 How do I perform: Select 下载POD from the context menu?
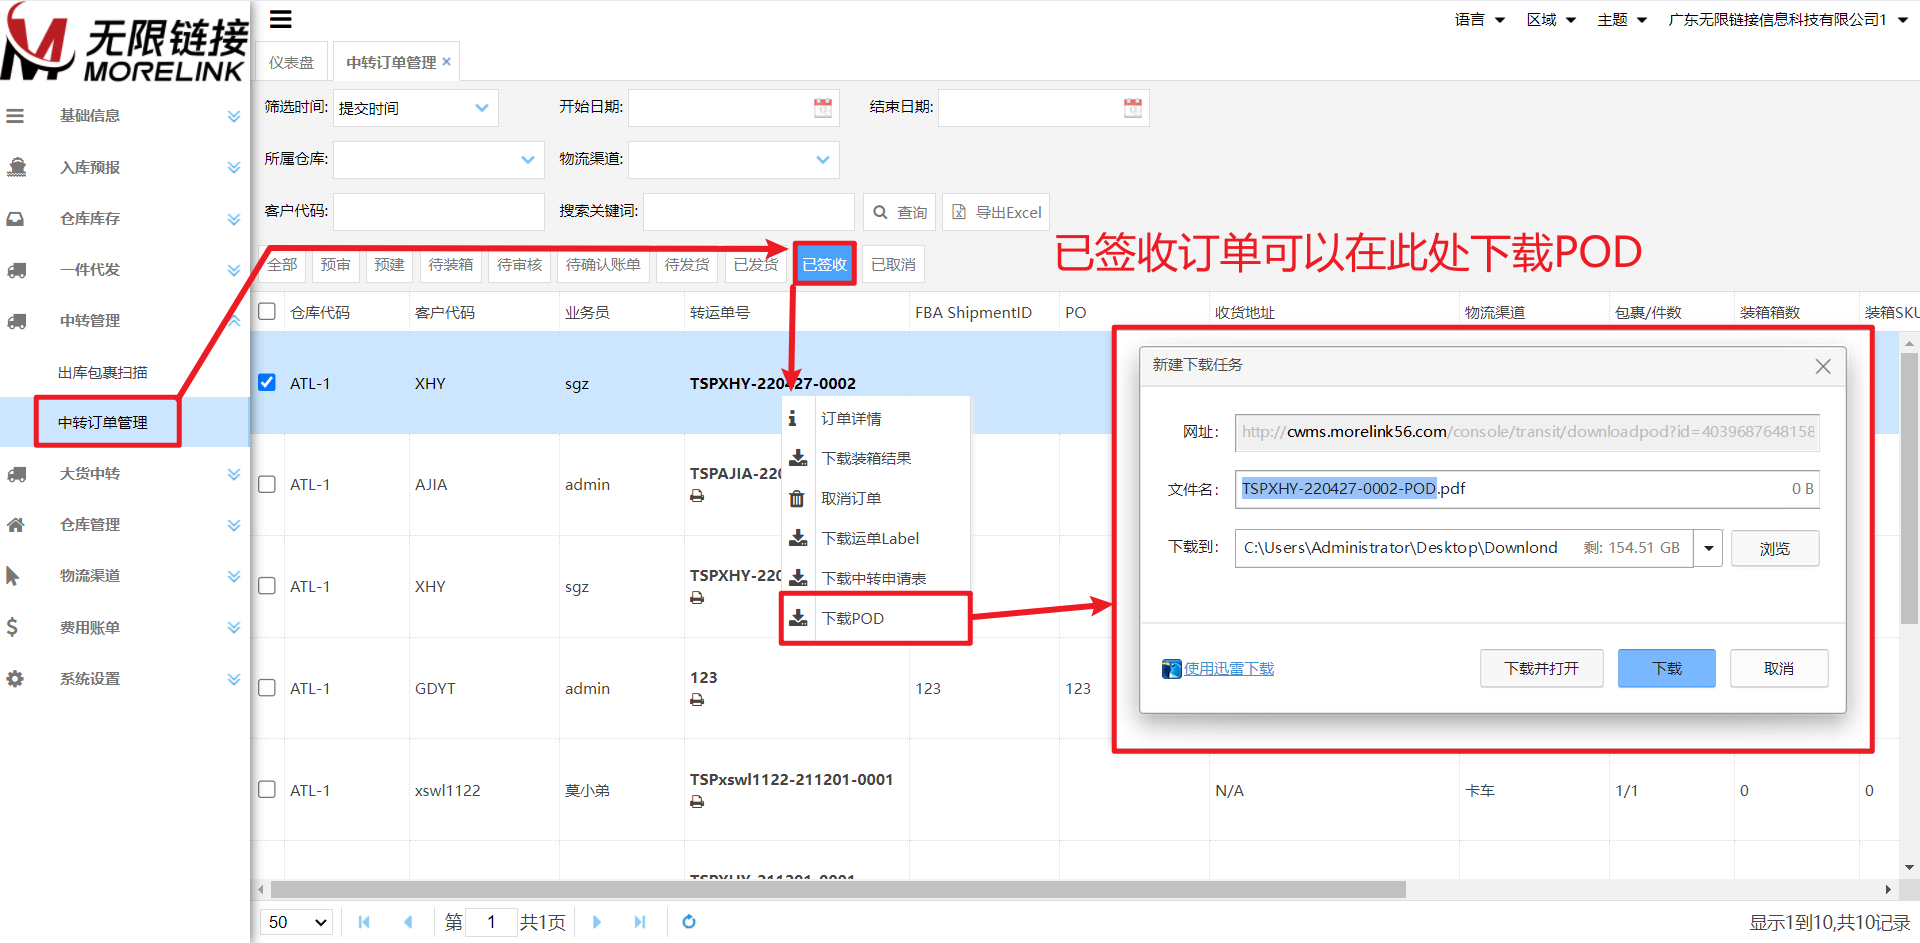pos(852,618)
